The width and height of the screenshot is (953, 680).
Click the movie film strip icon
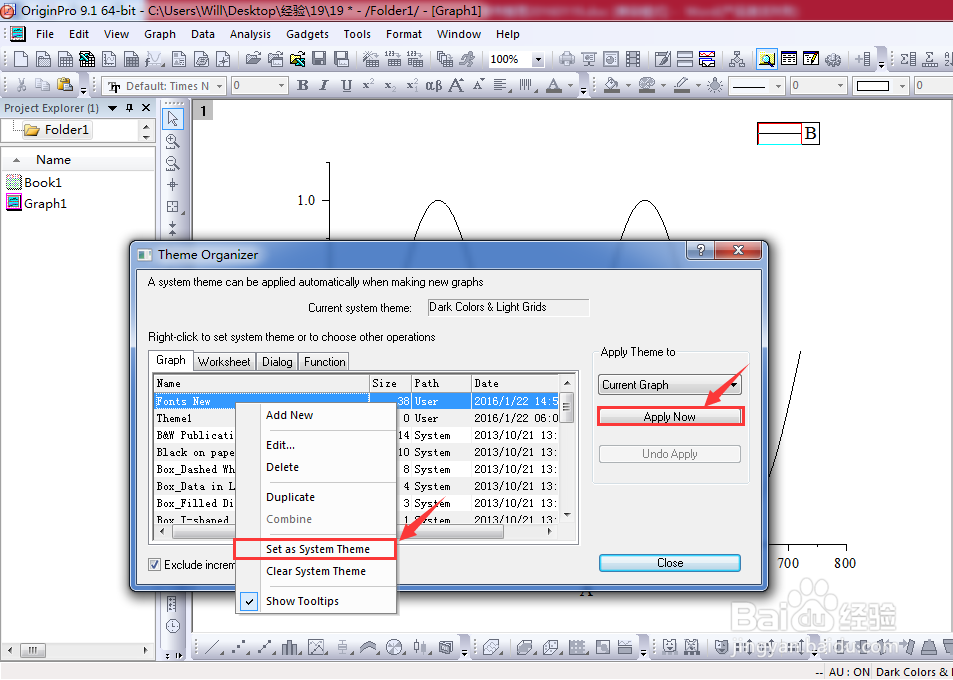click(633, 59)
